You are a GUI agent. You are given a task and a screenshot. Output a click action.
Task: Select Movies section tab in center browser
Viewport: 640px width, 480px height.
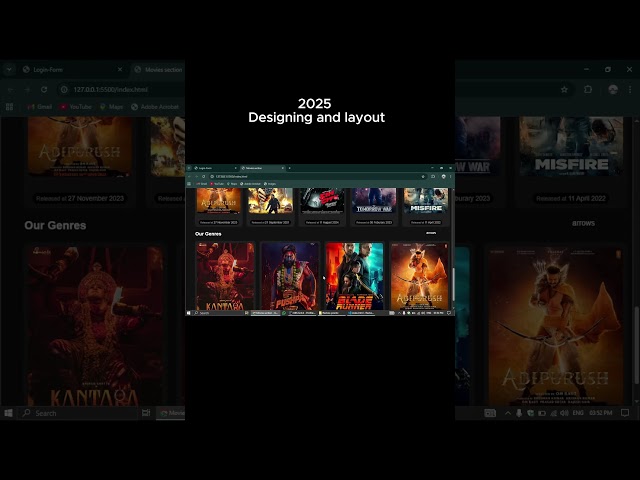click(262, 168)
